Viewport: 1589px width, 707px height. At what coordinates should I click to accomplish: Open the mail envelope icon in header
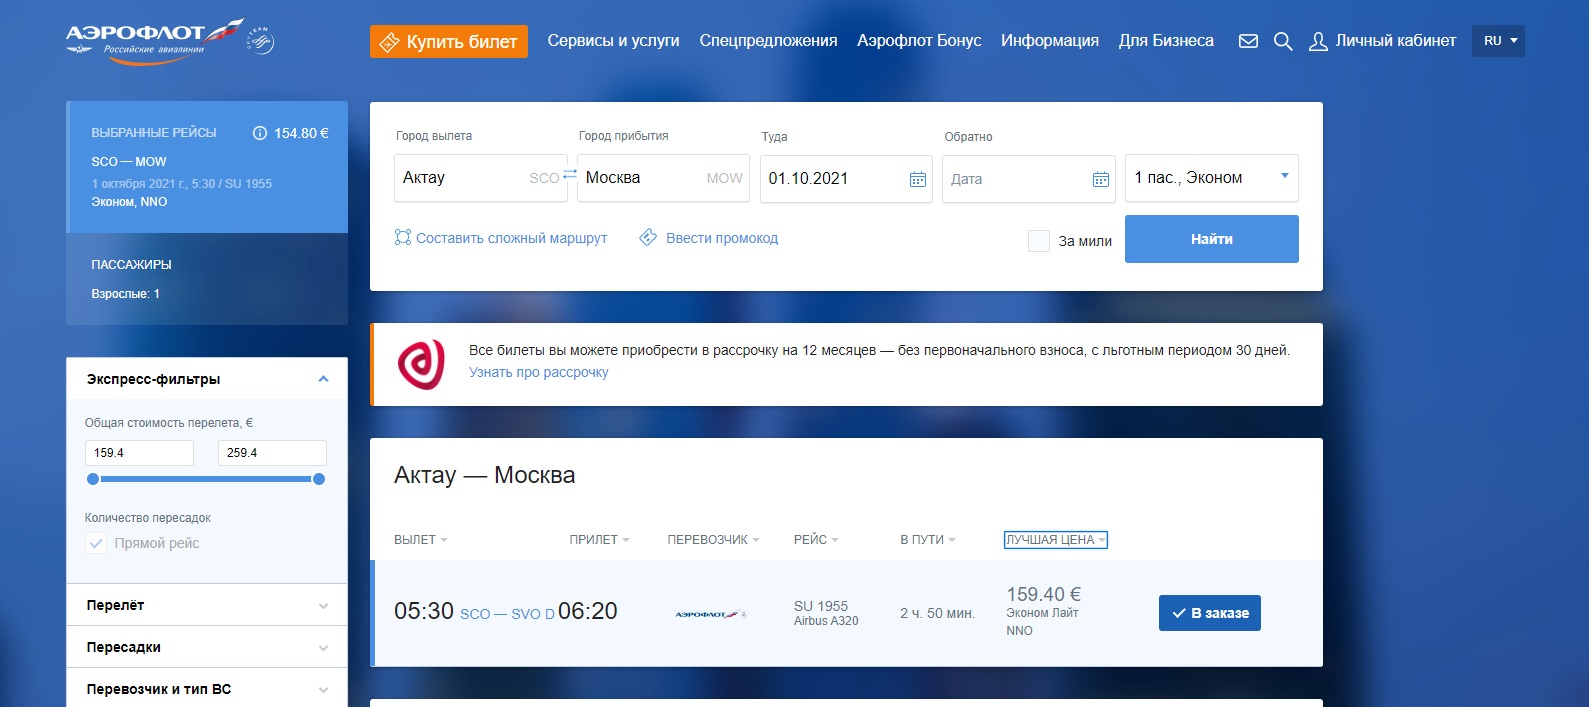pyautogui.click(x=1248, y=41)
